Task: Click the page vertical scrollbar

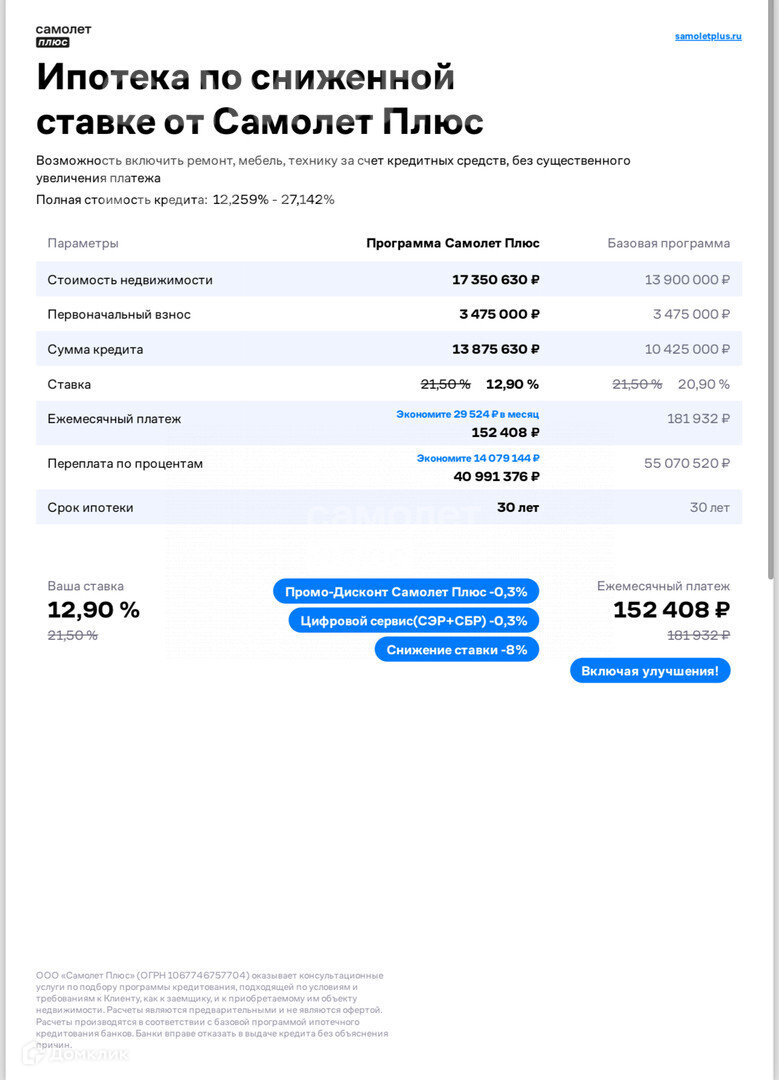Action: click(771, 289)
